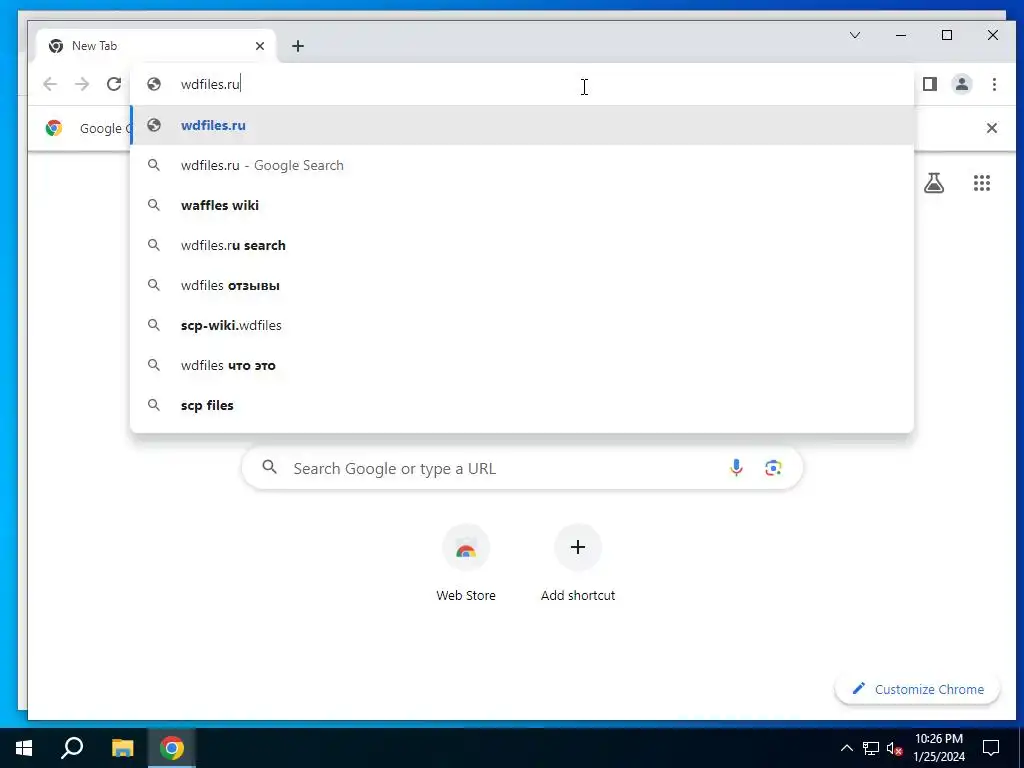
Task: Open the Windows Start menu
Action: (x=24, y=748)
